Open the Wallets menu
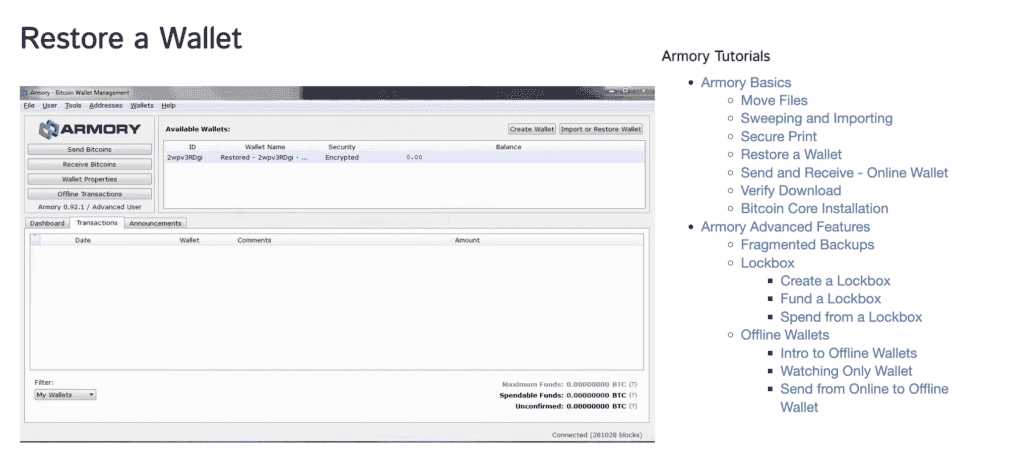This screenshot has width=1024, height=462. coord(142,105)
